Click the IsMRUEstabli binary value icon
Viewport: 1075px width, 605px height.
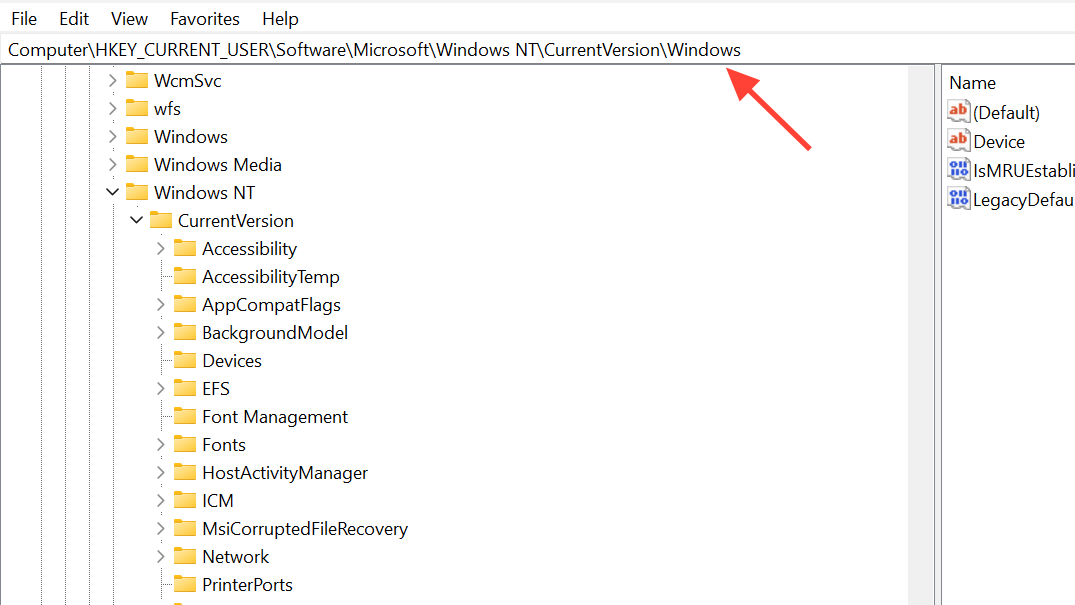[958, 169]
